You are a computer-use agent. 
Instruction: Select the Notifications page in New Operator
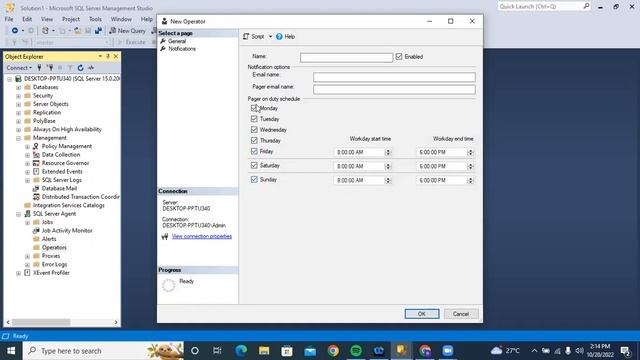tap(182, 49)
